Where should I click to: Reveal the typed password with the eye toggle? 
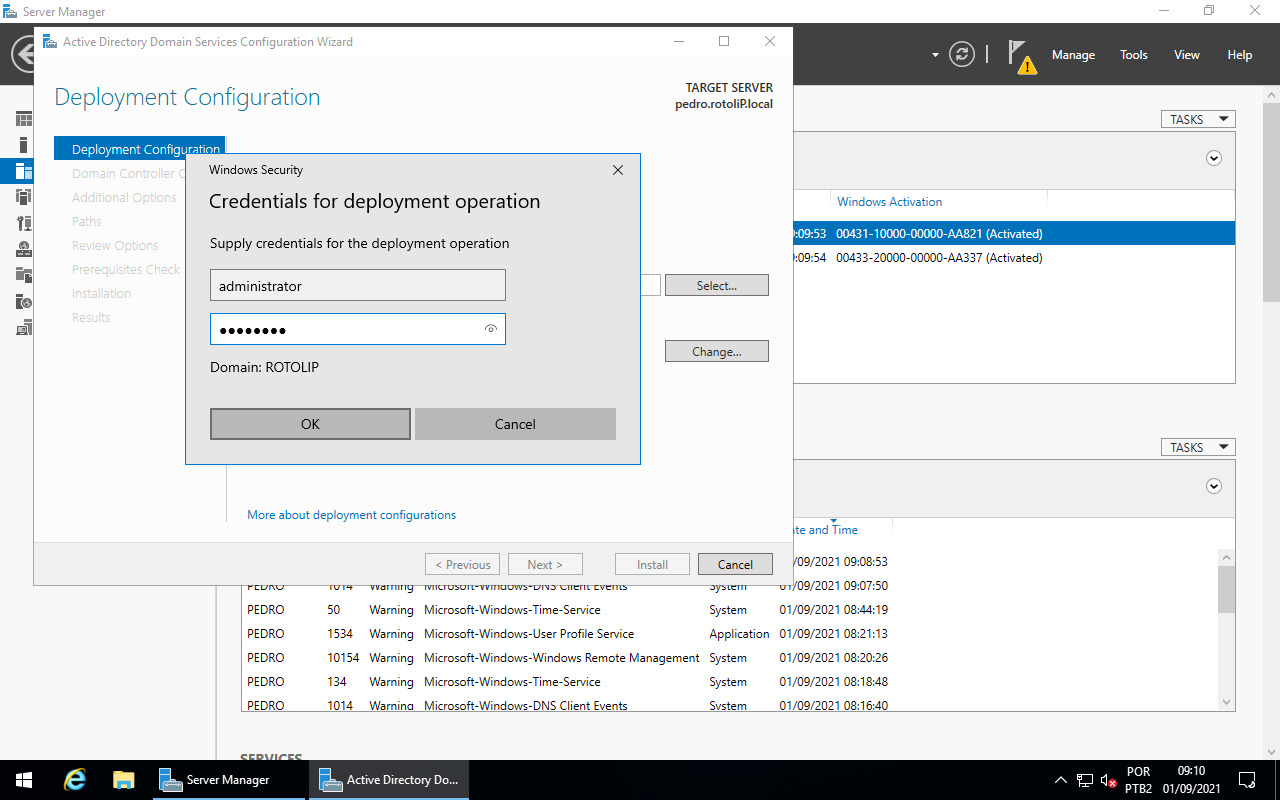pos(490,328)
